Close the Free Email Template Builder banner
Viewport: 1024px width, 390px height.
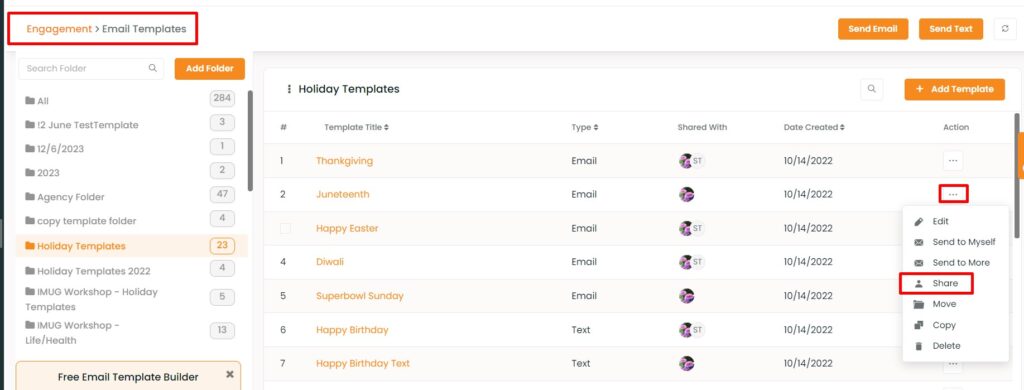tap(229, 375)
